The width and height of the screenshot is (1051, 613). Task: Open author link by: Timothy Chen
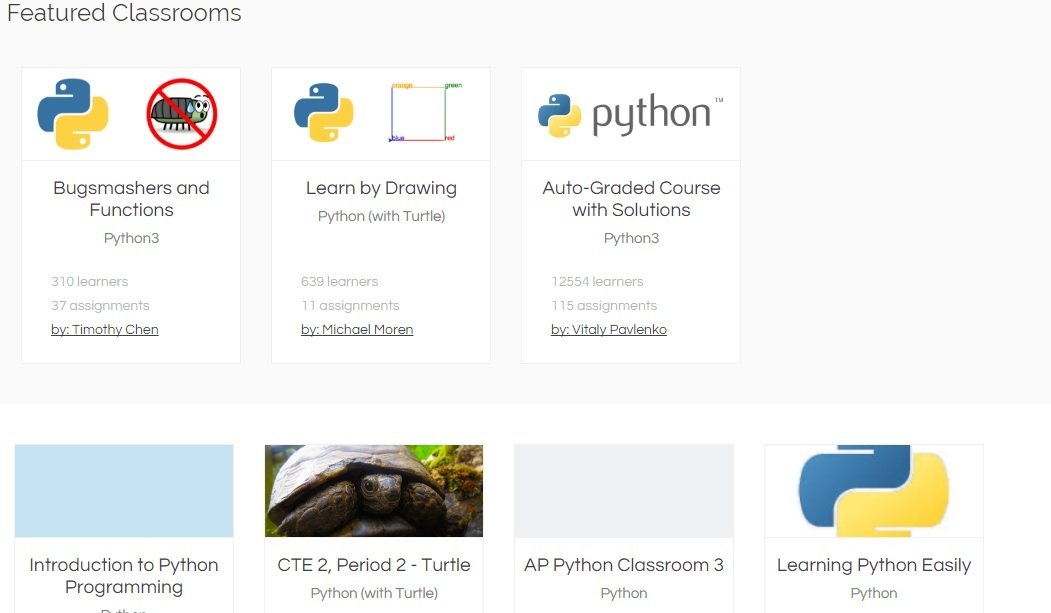[105, 330]
